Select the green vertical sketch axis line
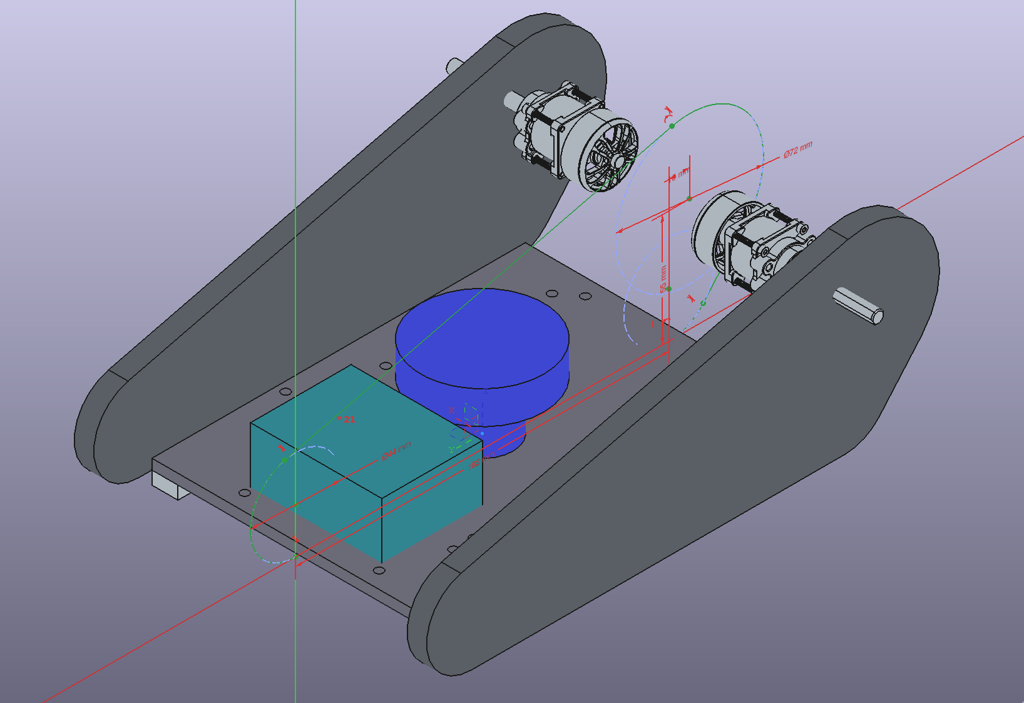 296,200
